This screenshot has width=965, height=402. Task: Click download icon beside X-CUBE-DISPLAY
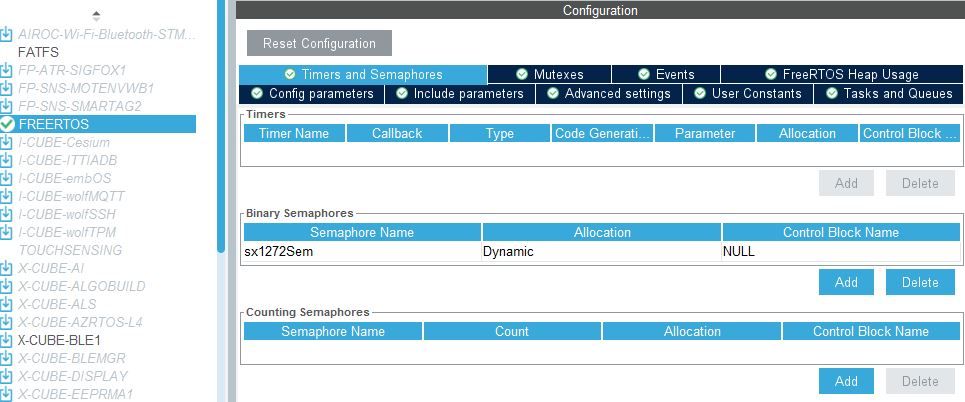[7, 376]
